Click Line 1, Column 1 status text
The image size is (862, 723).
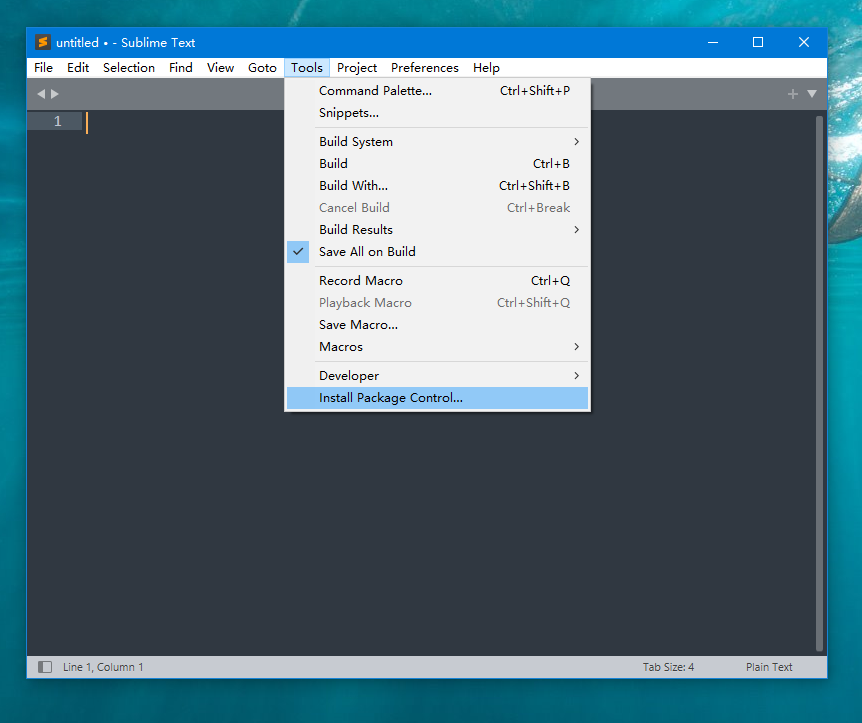coord(103,667)
